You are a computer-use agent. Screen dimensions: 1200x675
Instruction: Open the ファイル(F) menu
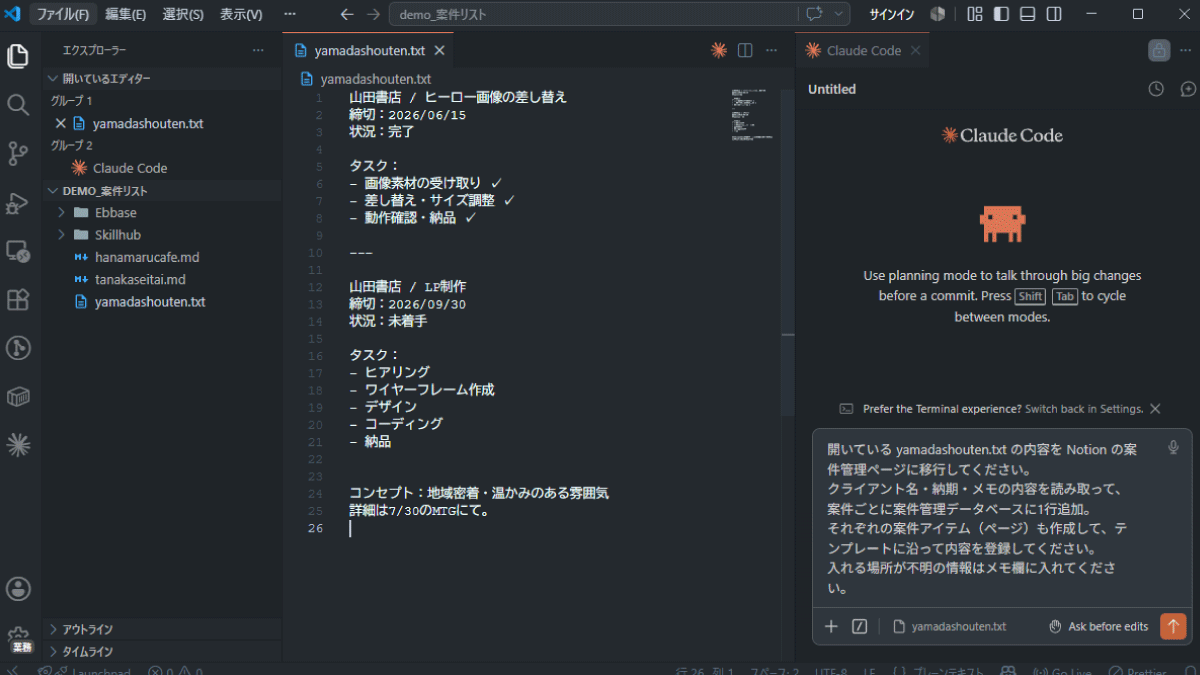[63, 14]
